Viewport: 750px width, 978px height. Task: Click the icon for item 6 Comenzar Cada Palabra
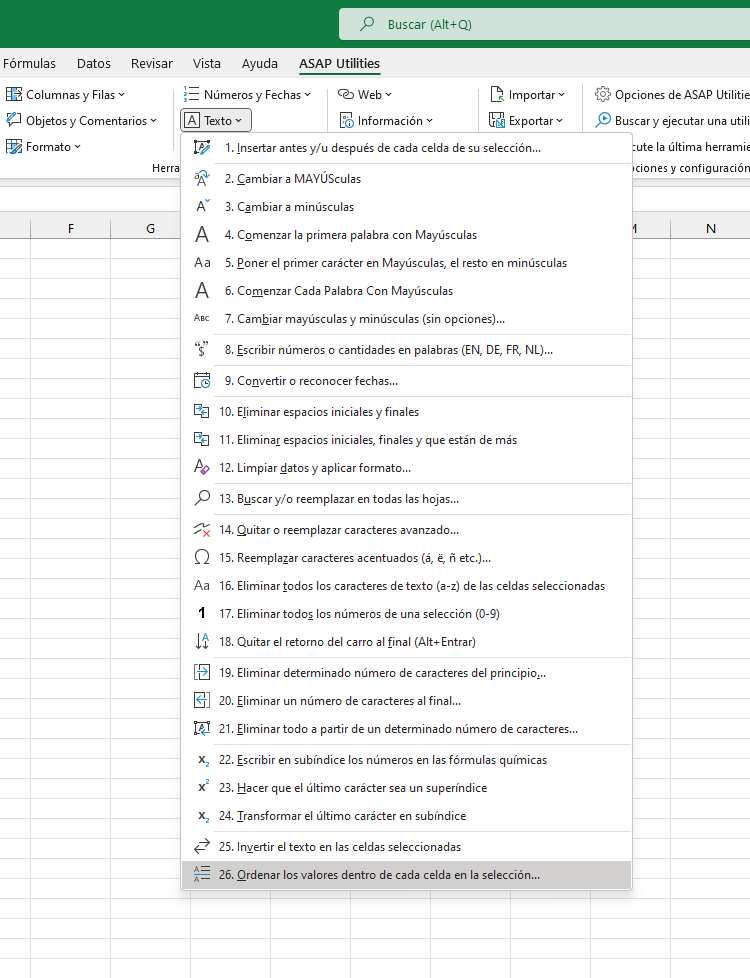click(202, 291)
